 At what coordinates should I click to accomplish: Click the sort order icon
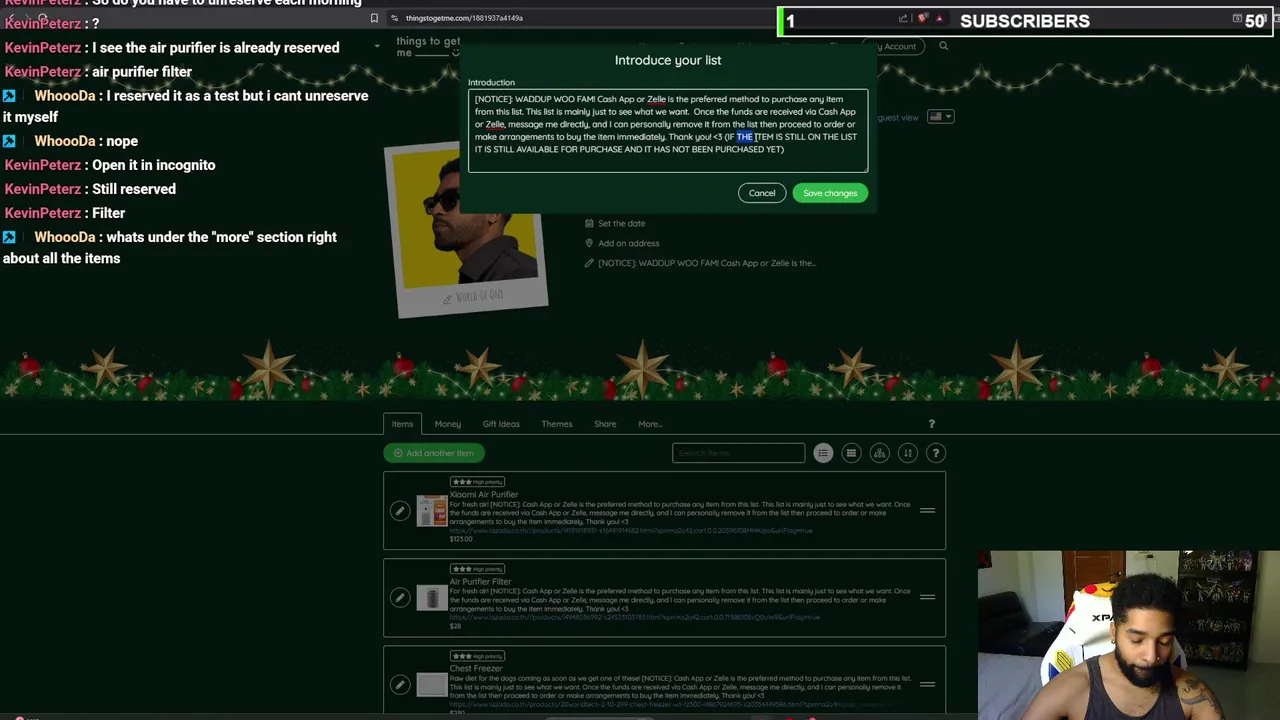click(908, 453)
